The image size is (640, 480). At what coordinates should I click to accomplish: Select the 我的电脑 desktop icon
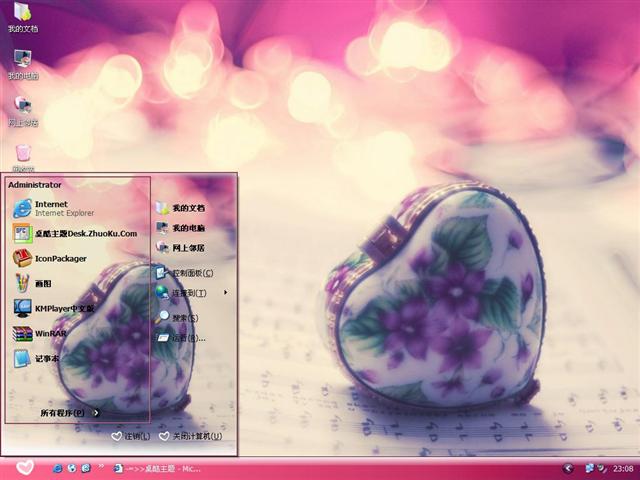point(23,64)
